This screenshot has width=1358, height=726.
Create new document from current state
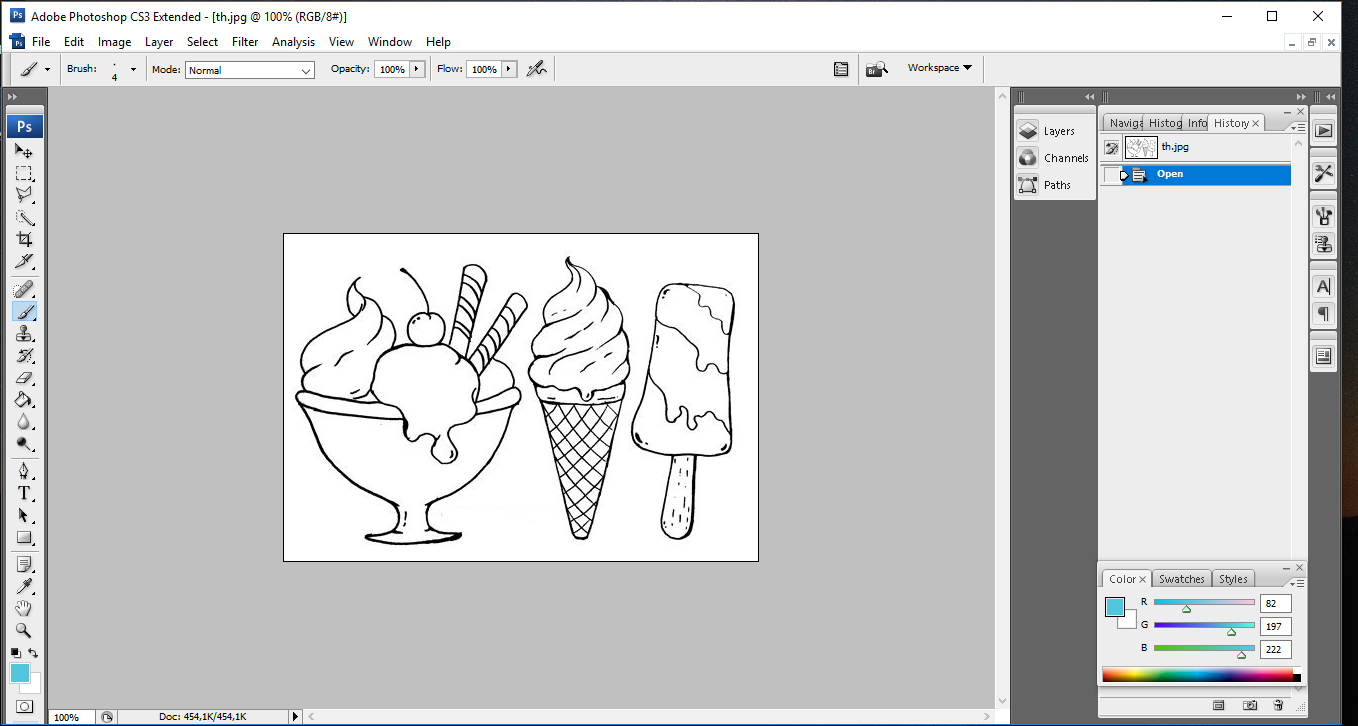point(1219,706)
